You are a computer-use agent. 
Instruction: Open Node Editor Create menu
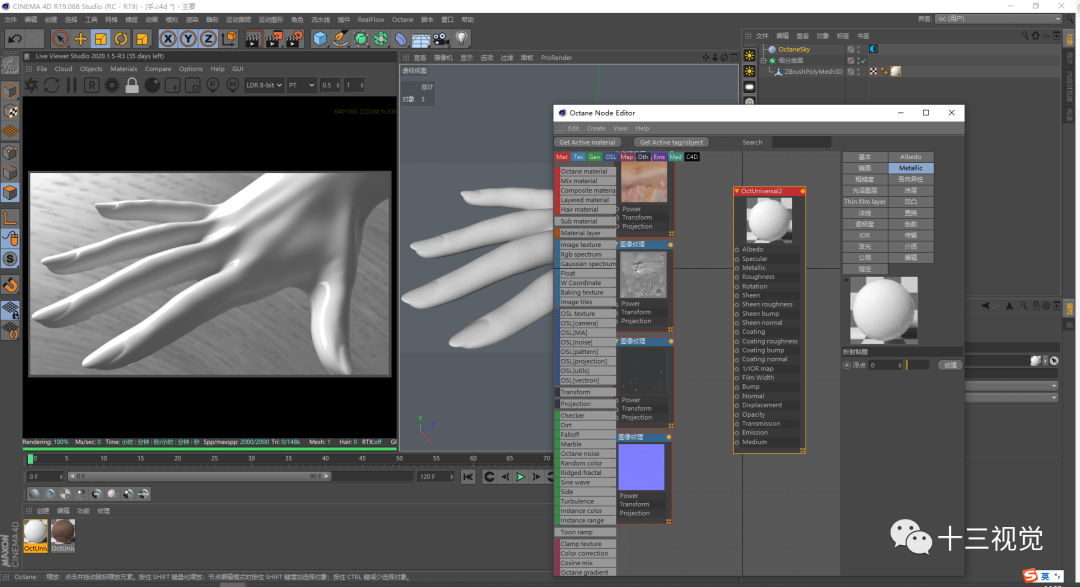coord(596,129)
